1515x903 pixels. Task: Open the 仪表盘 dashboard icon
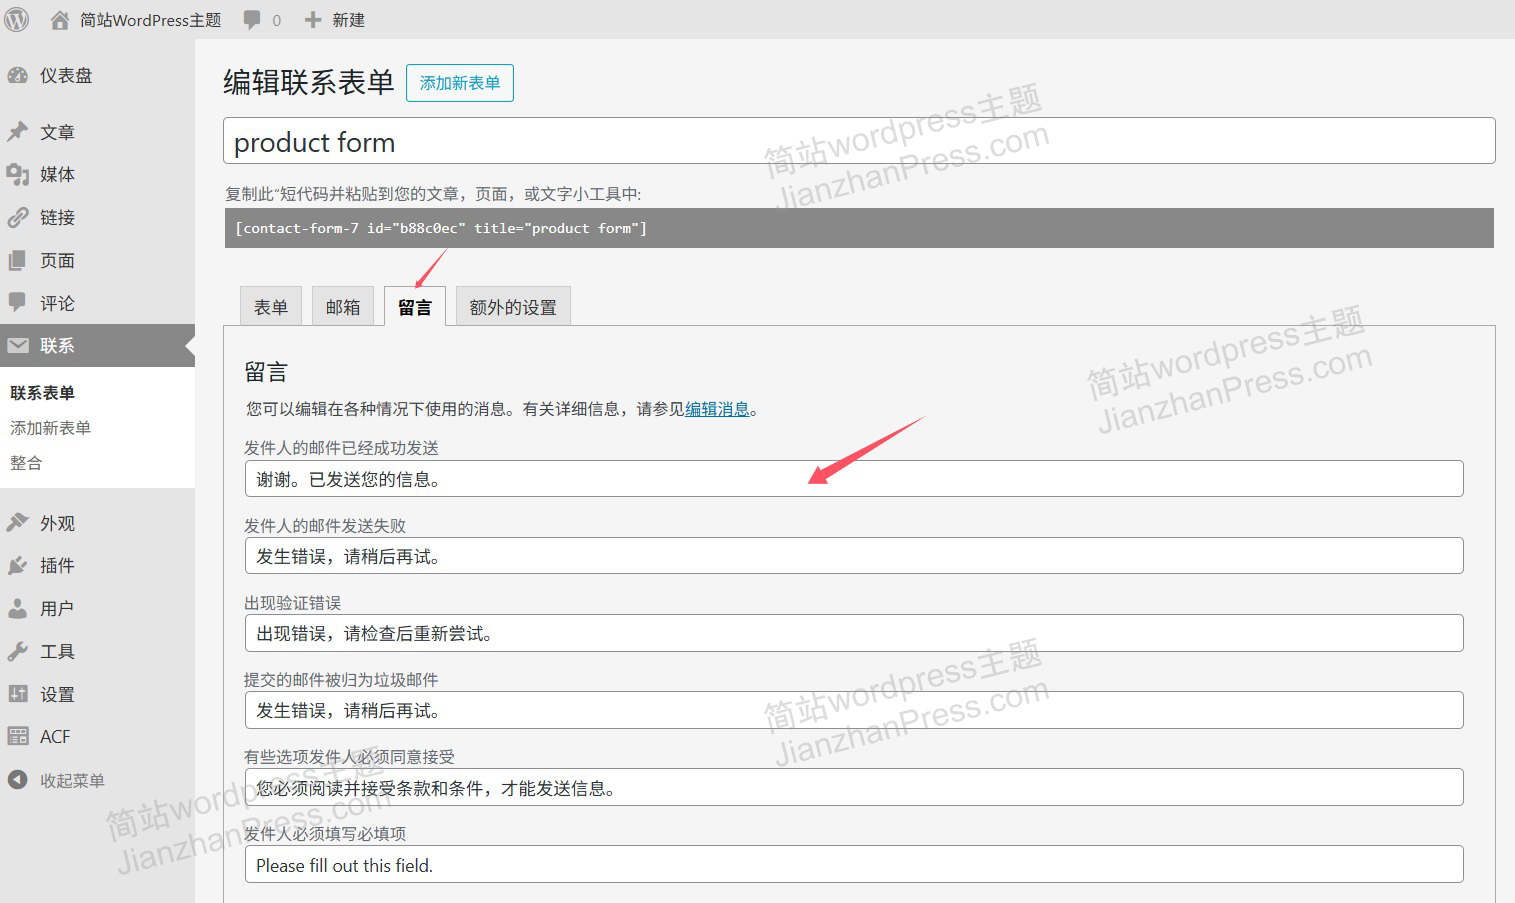(19, 75)
